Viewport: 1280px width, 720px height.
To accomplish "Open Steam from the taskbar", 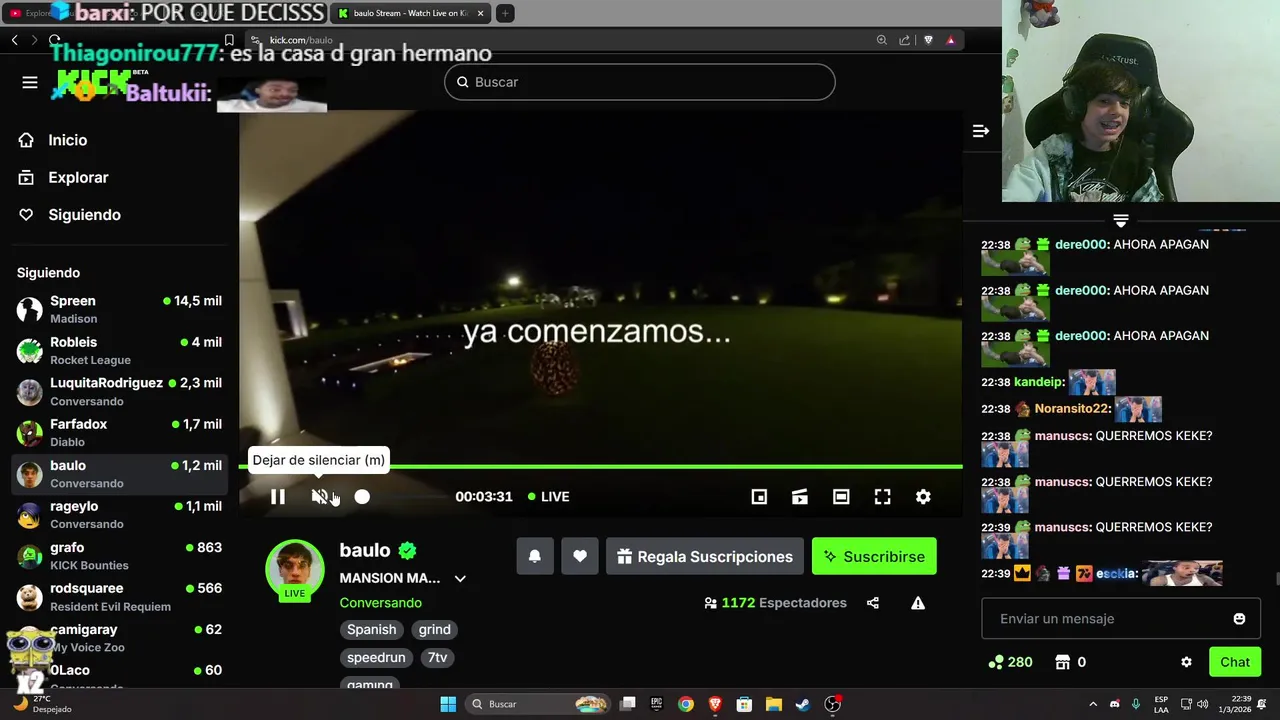I will (802, 704).
